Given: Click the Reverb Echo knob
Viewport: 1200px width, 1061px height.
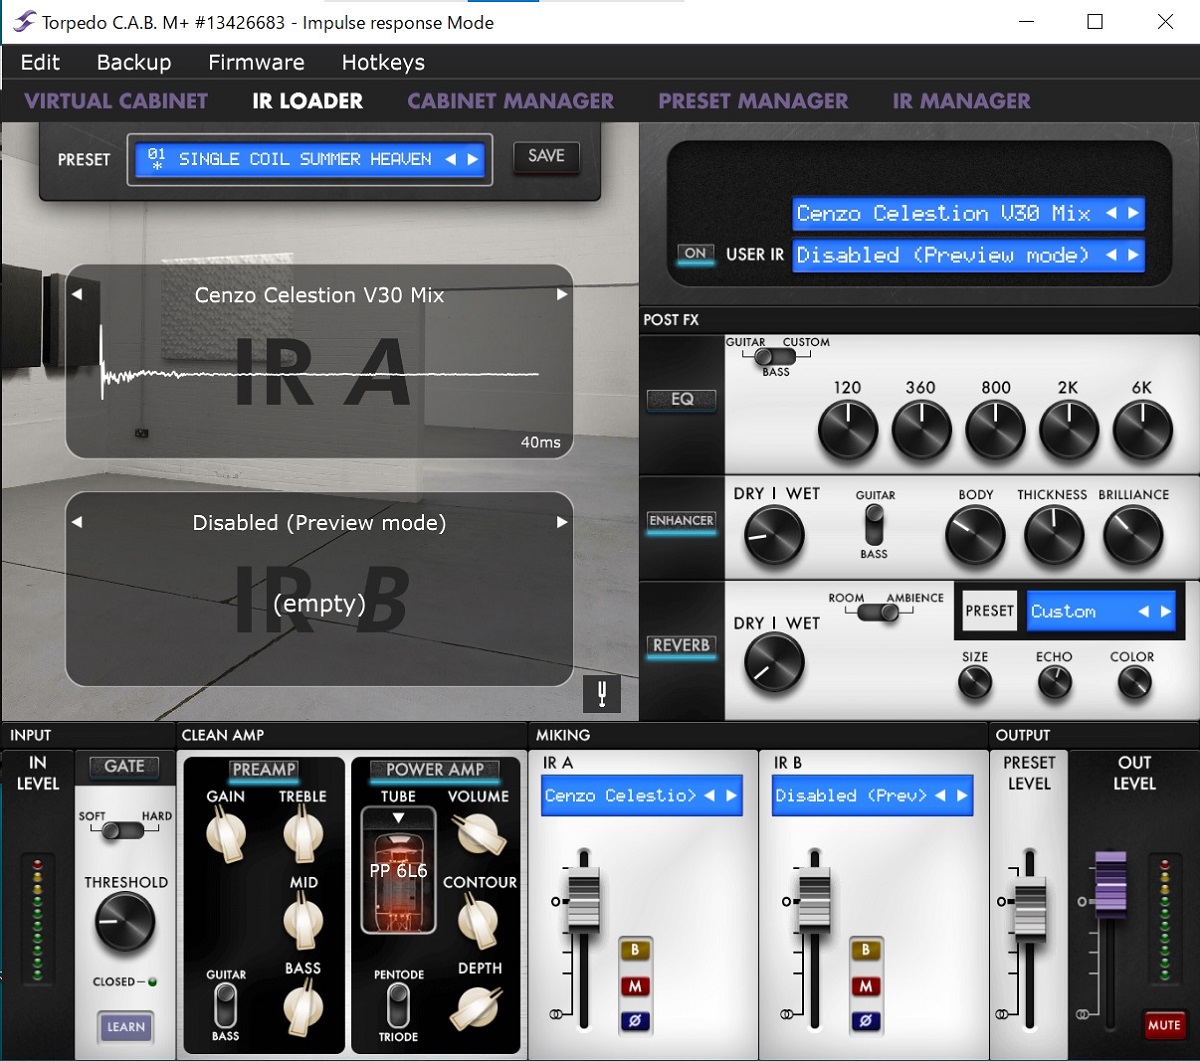Looking at the screenshot, I should tap(1054, 682).
